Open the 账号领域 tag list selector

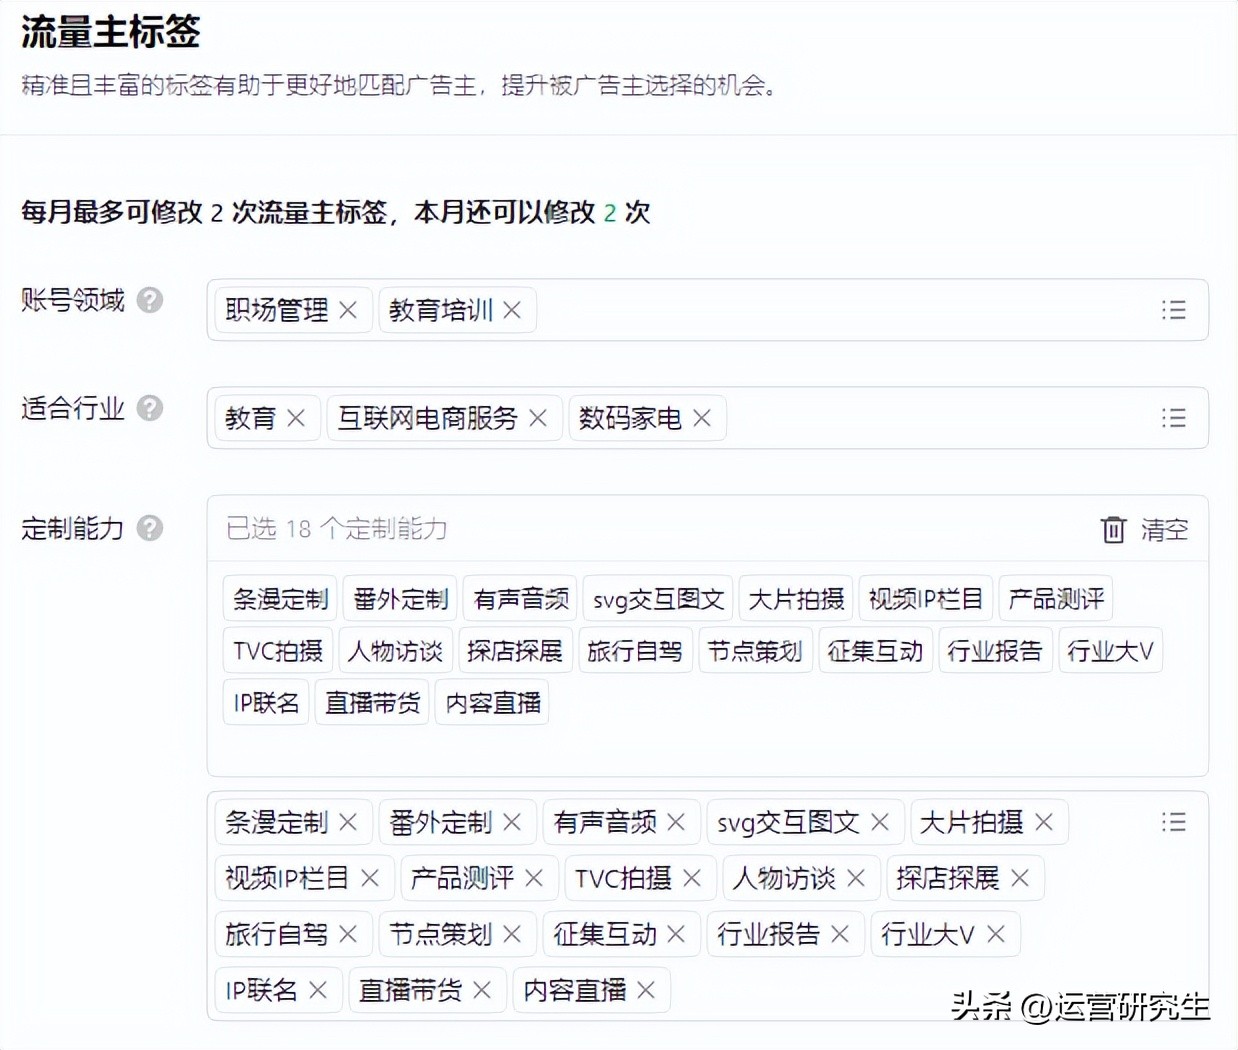(x=1173, y=310)
